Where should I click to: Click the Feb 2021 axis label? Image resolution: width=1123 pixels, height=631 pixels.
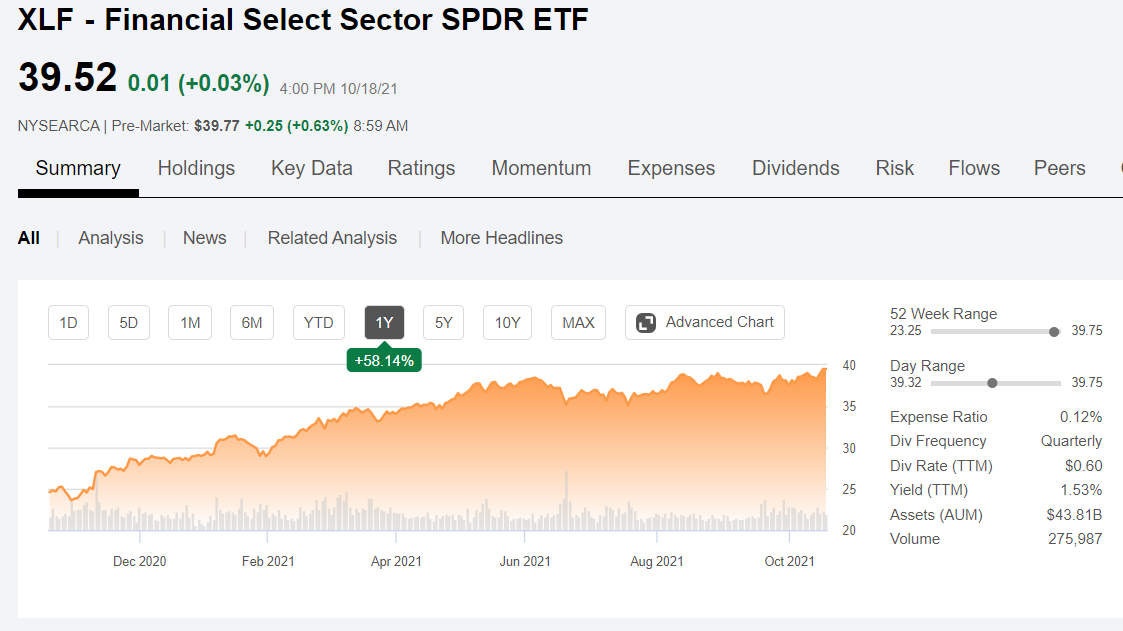(x=268, y=562)
